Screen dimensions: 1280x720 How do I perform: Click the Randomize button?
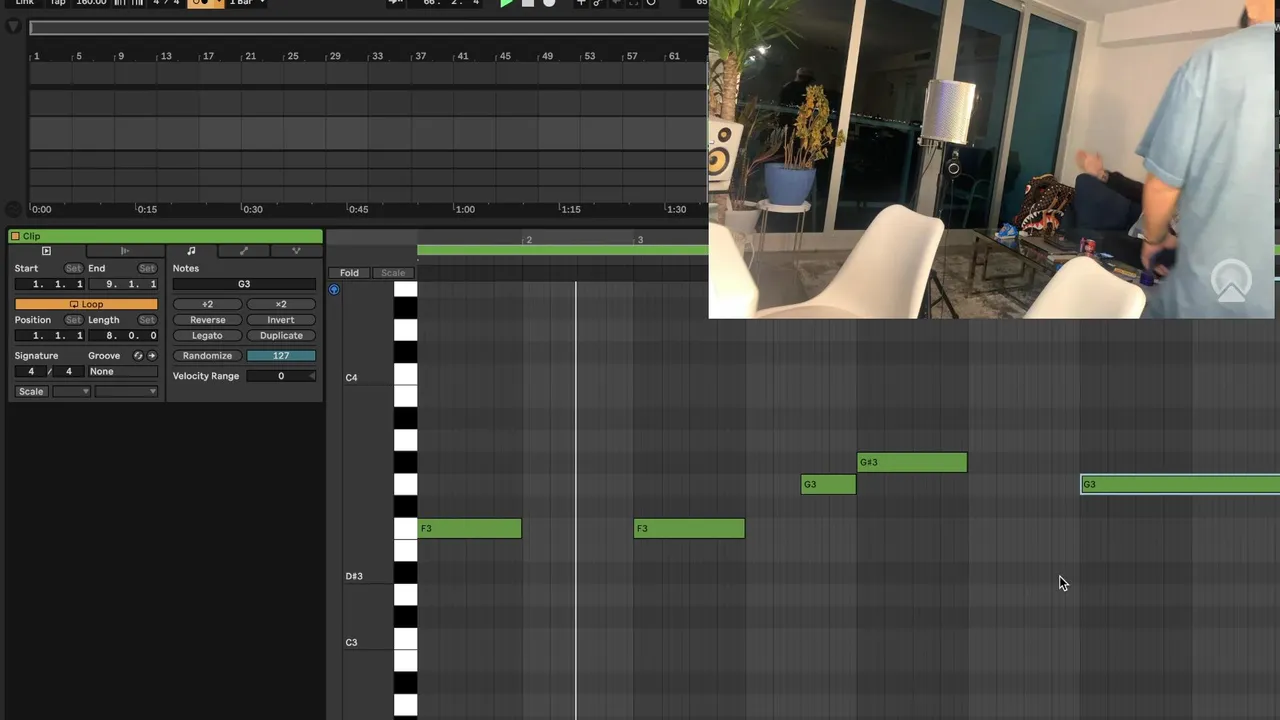pyautogui.click(x=207, y=356)
